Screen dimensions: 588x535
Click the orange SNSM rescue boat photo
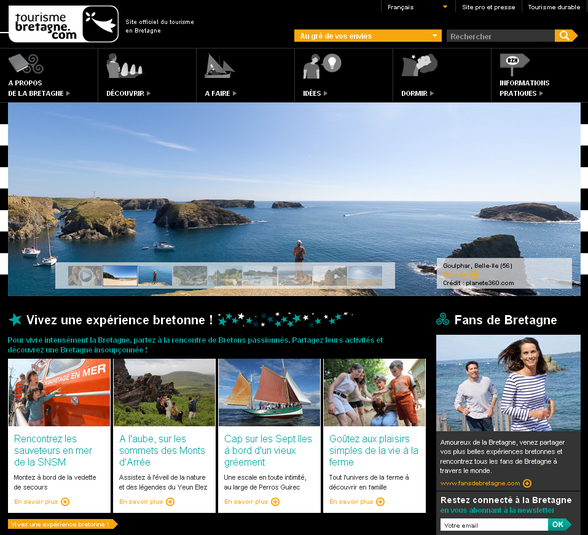pos(59,392)
